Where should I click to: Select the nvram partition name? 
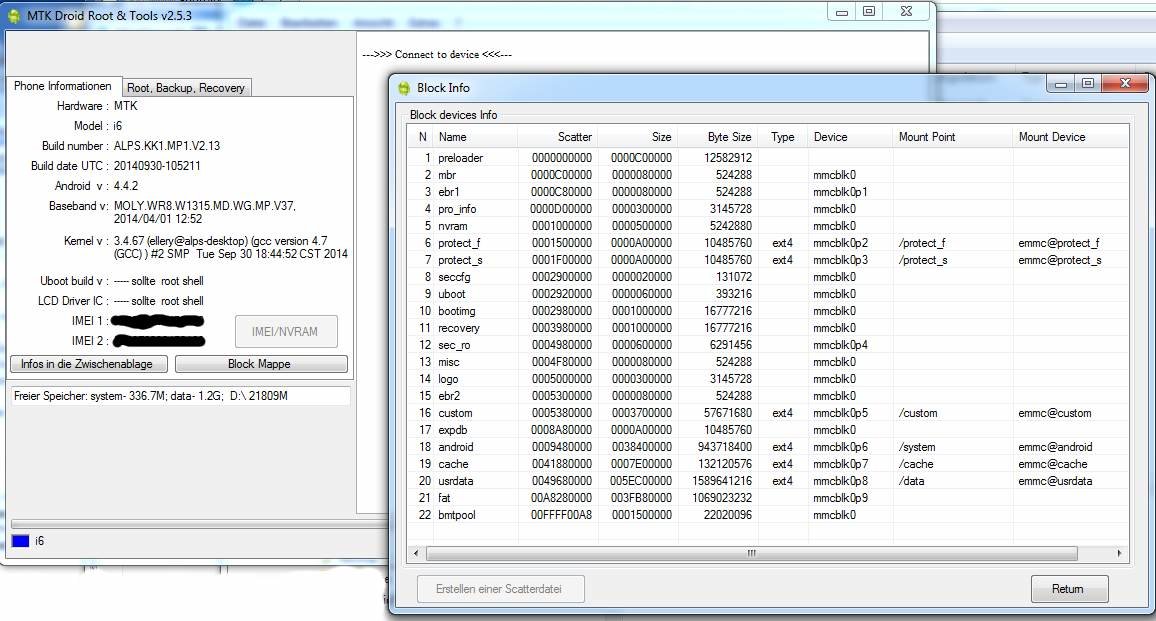point(453,226)
